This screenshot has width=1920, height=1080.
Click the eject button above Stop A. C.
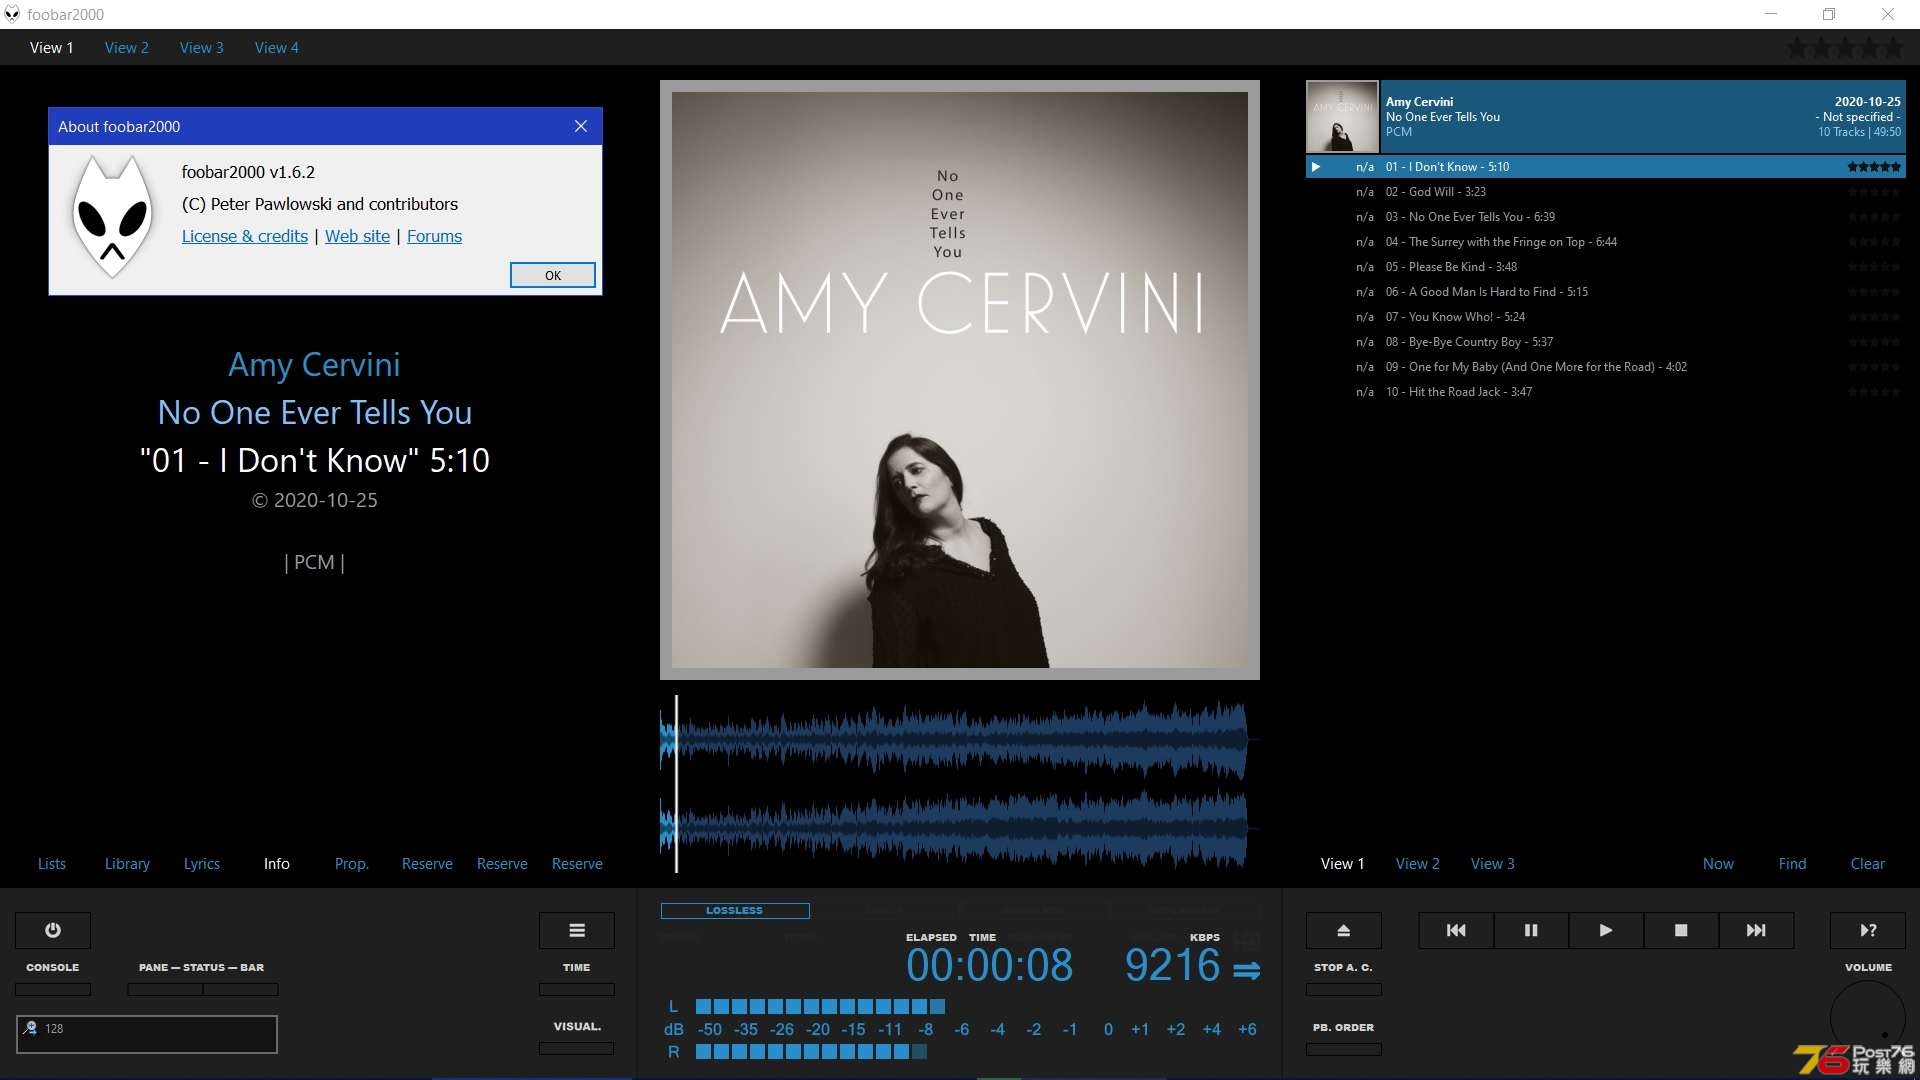pos(1344,930)
